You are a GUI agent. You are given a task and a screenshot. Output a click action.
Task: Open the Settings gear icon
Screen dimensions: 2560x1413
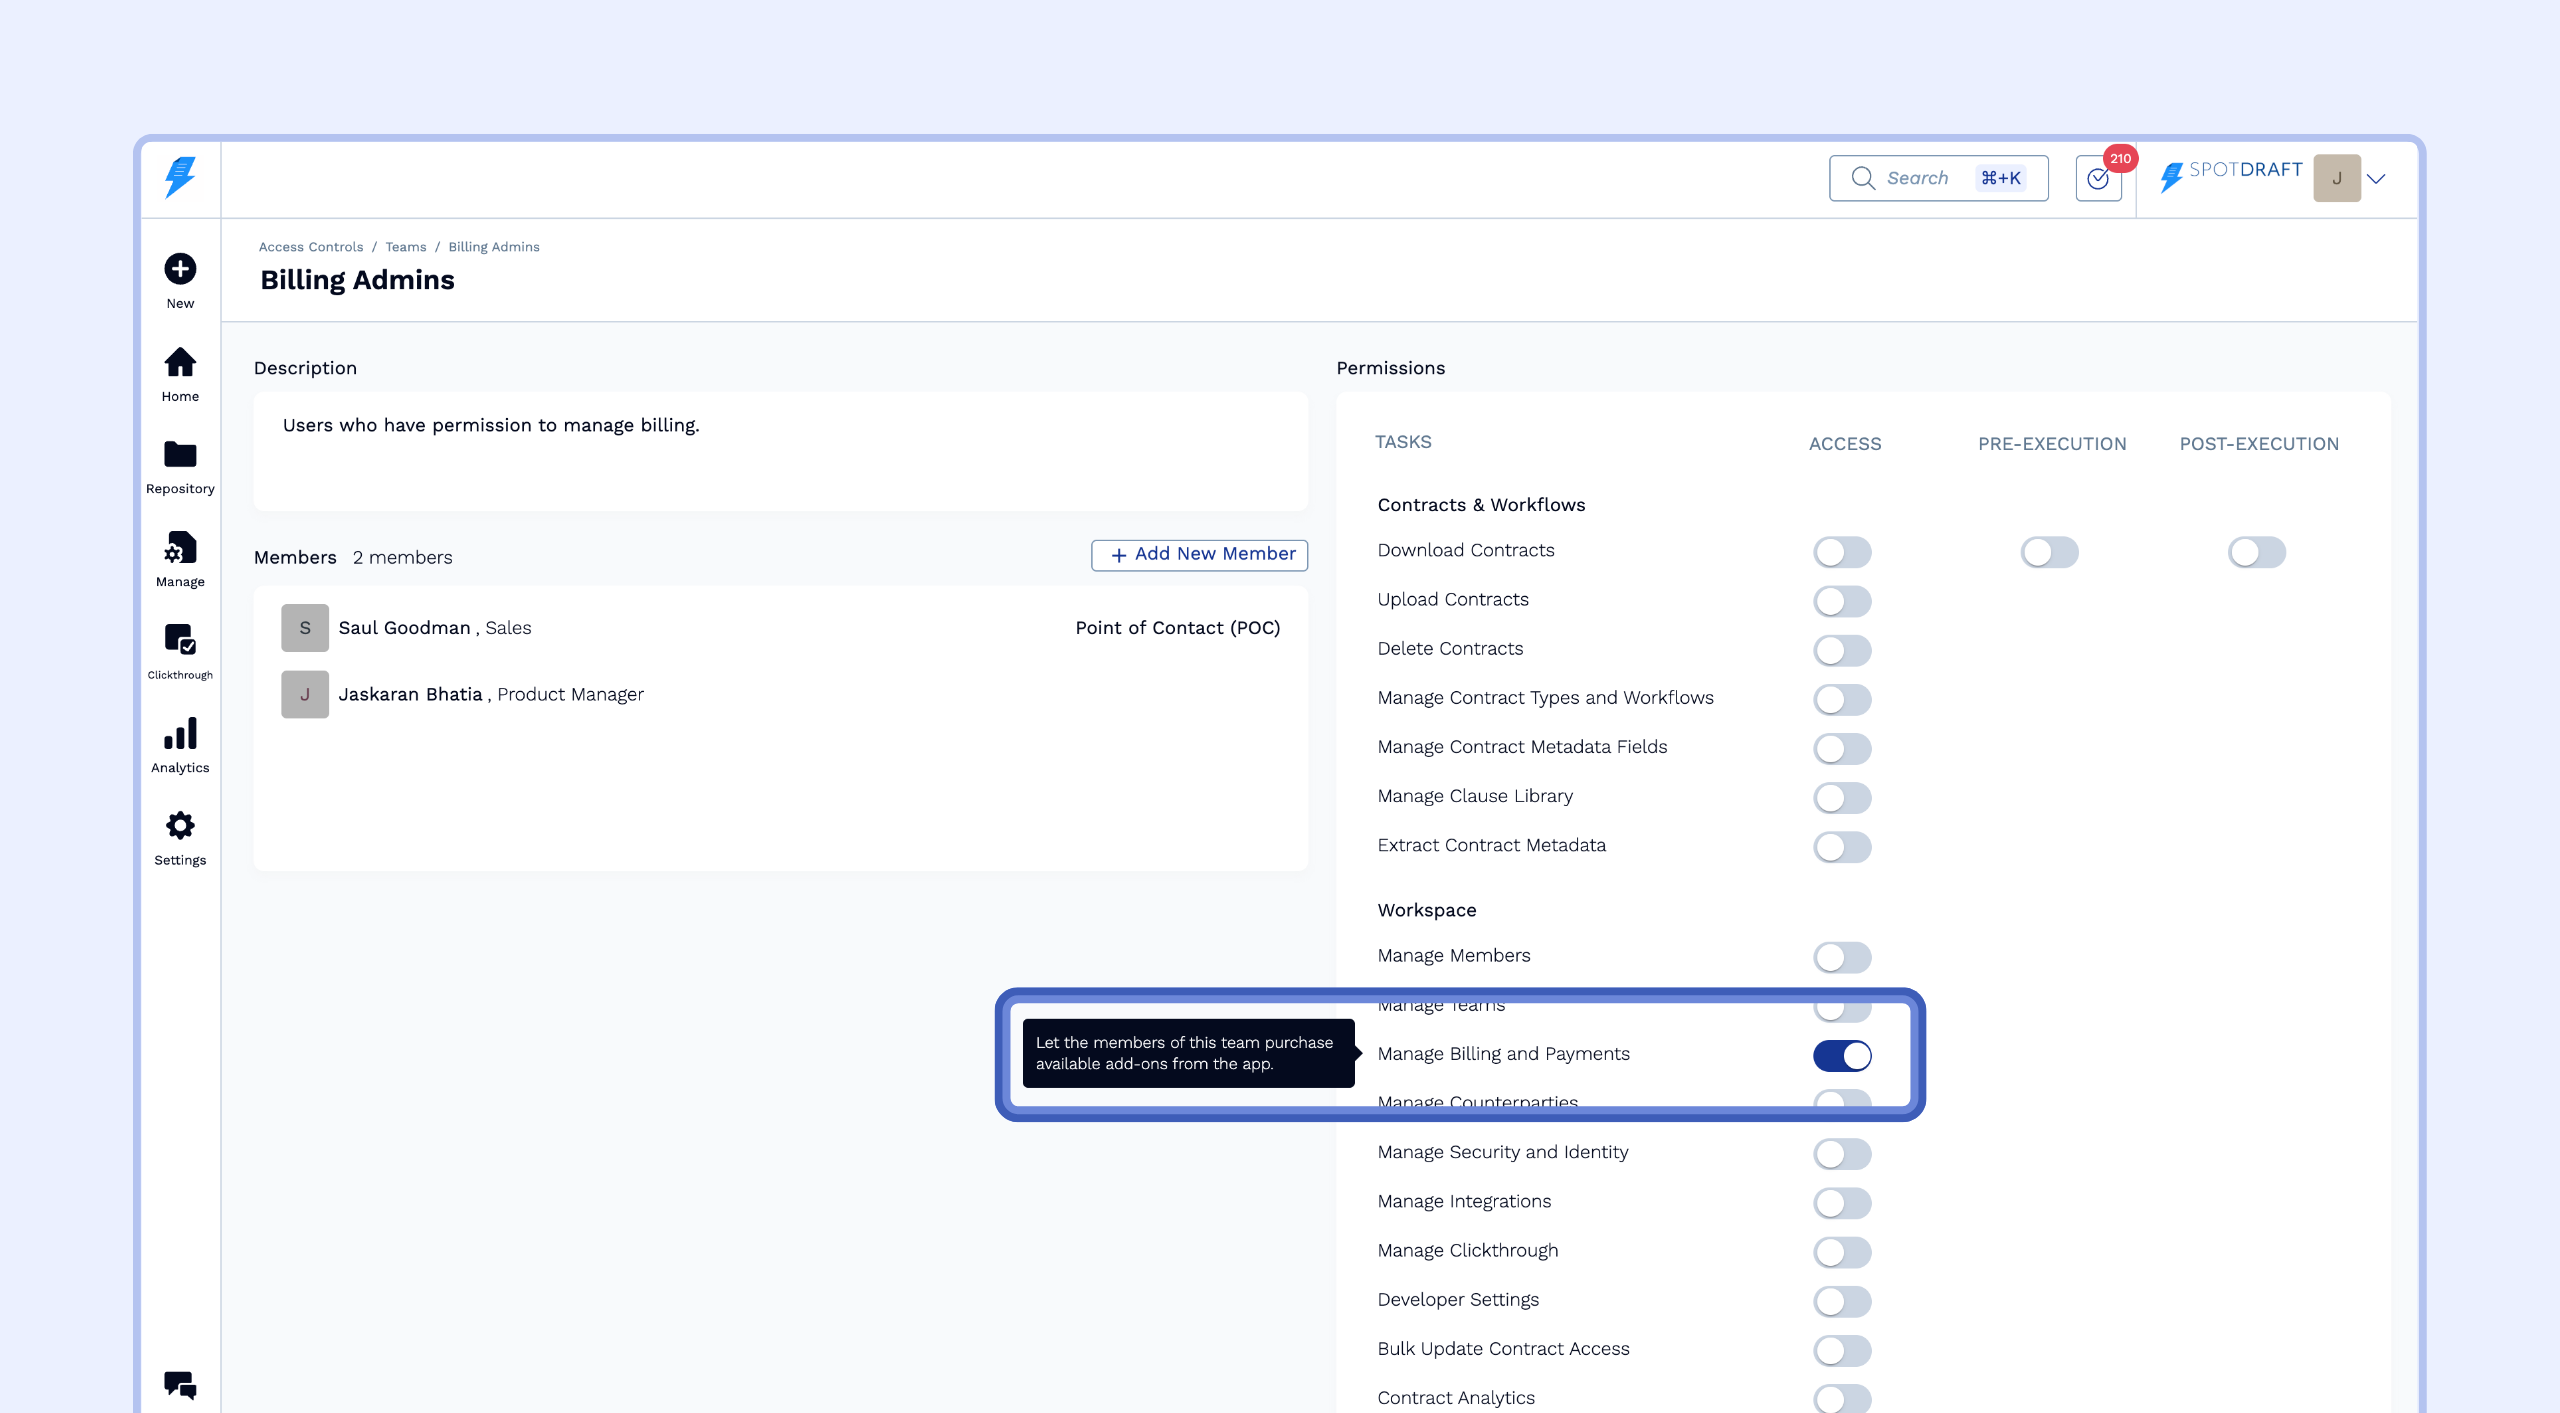point(180,826)
